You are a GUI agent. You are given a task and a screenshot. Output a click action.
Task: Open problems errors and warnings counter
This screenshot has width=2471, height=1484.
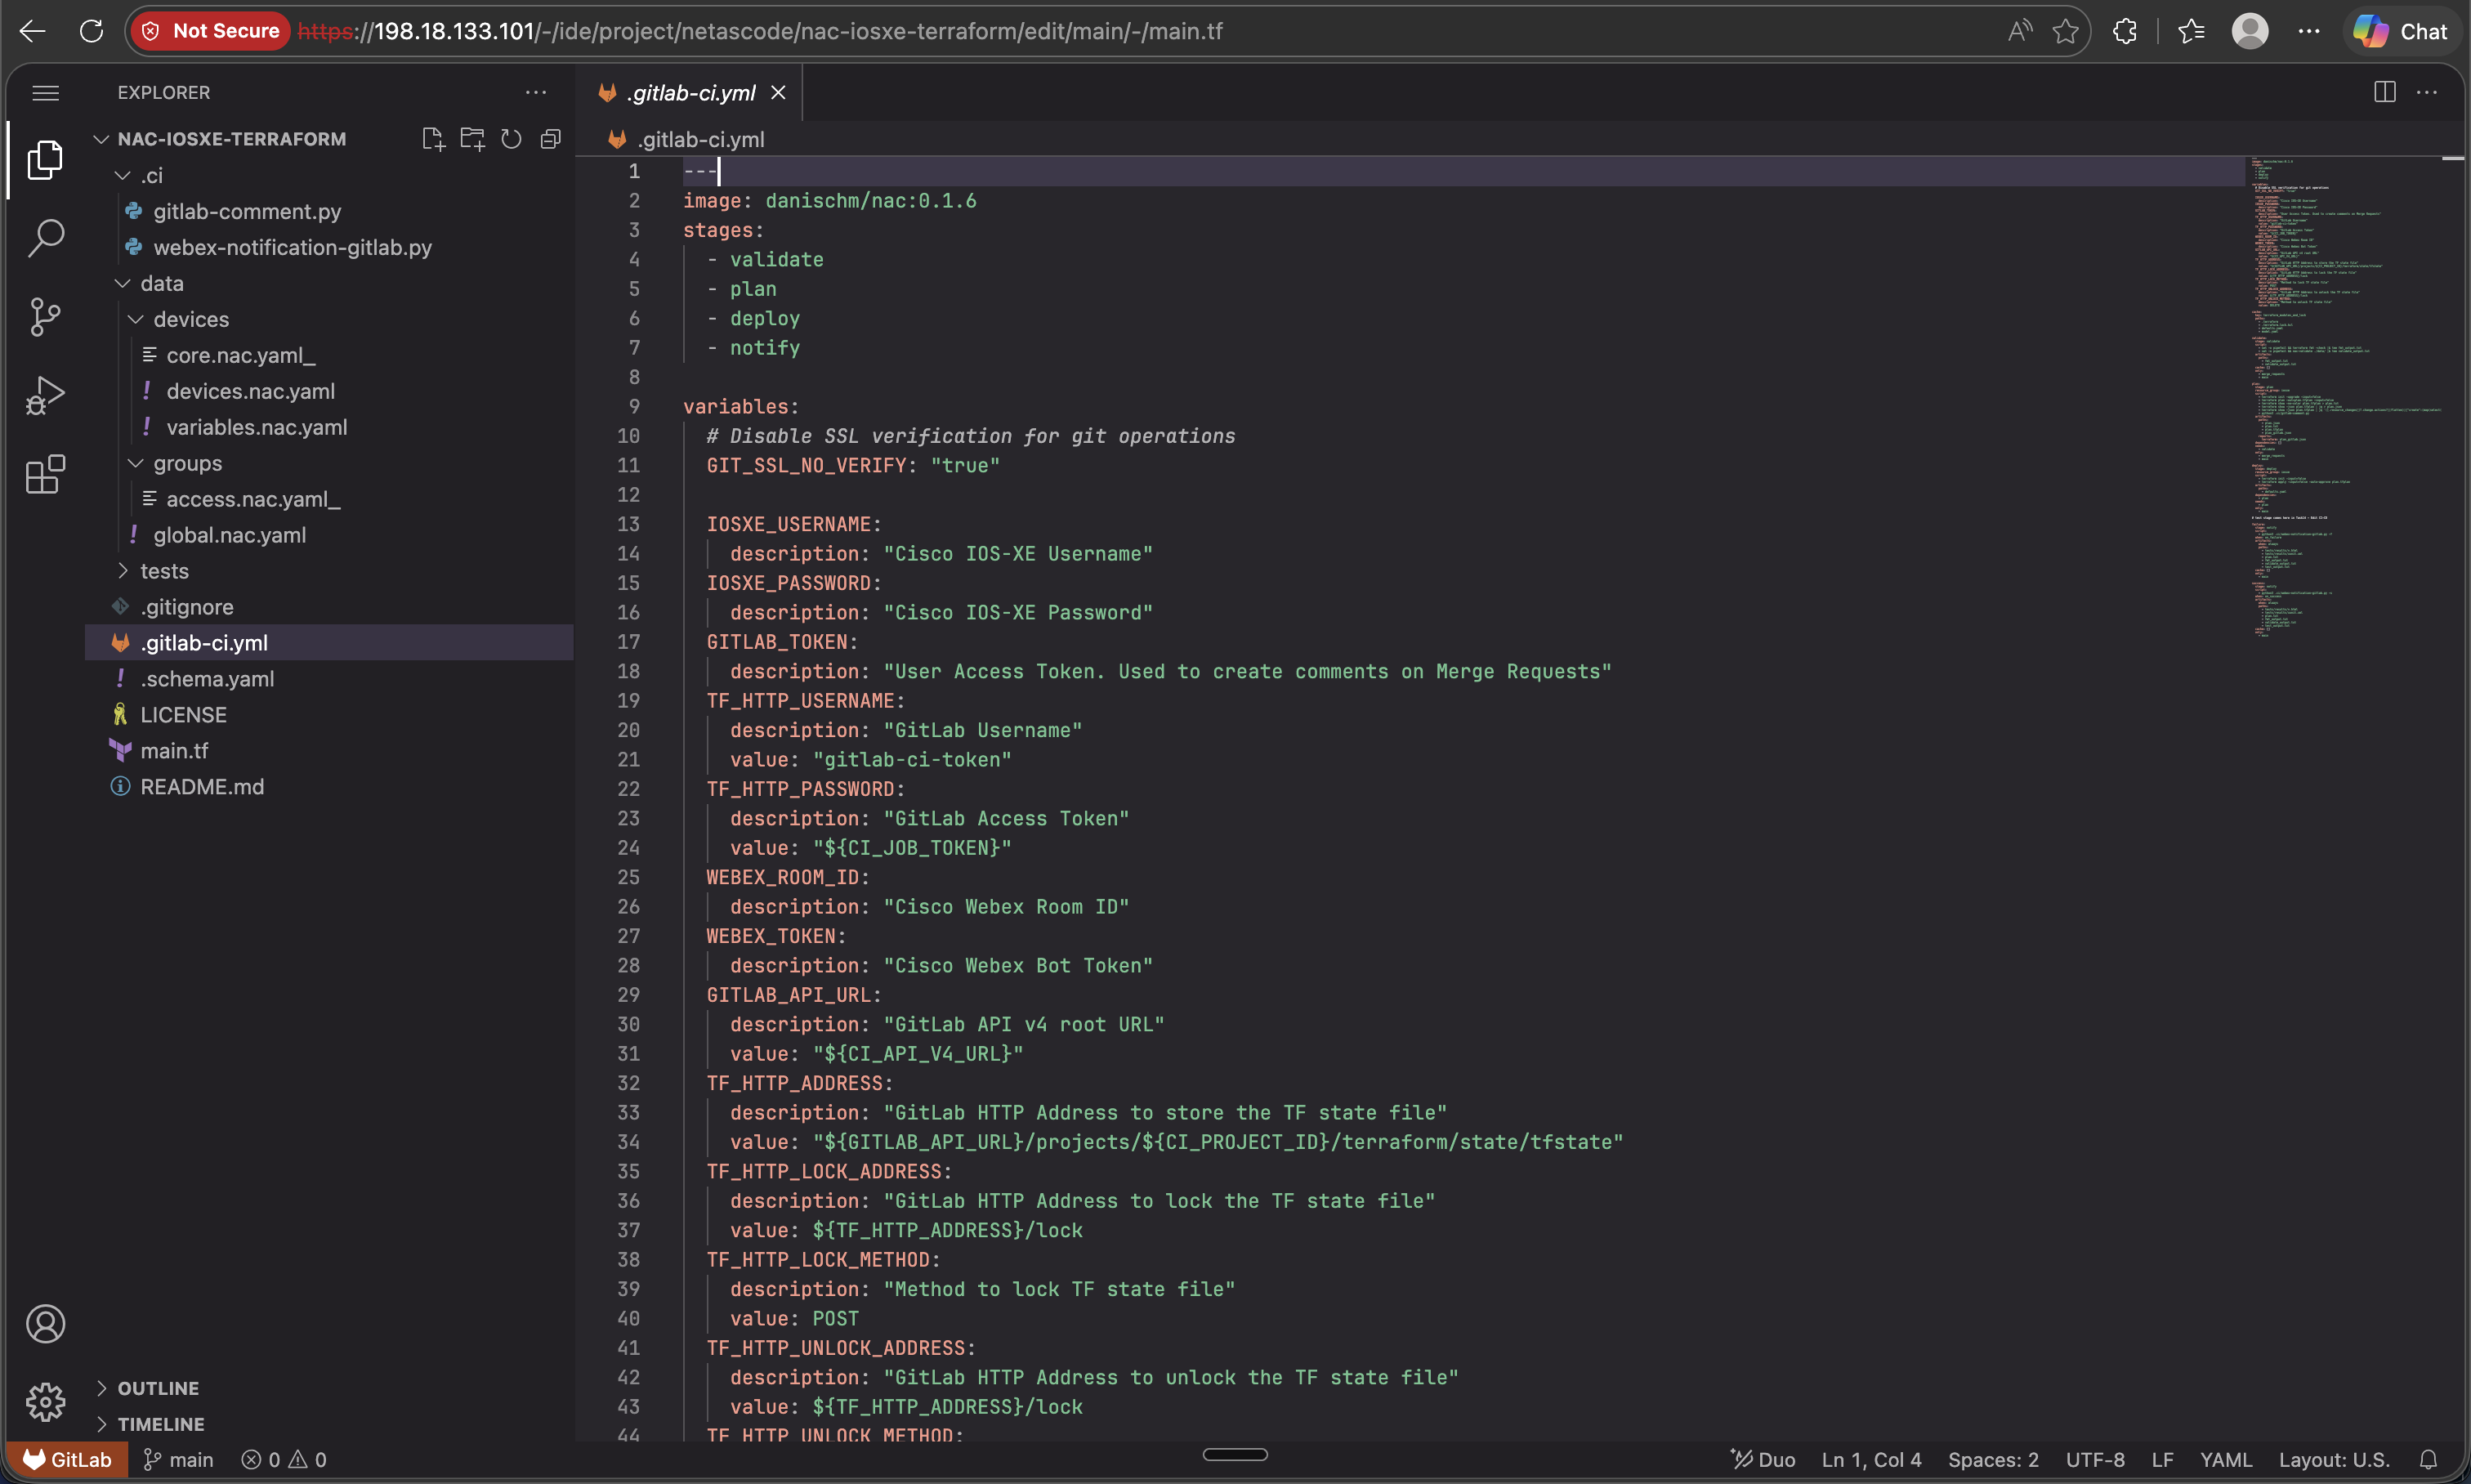284,1459
